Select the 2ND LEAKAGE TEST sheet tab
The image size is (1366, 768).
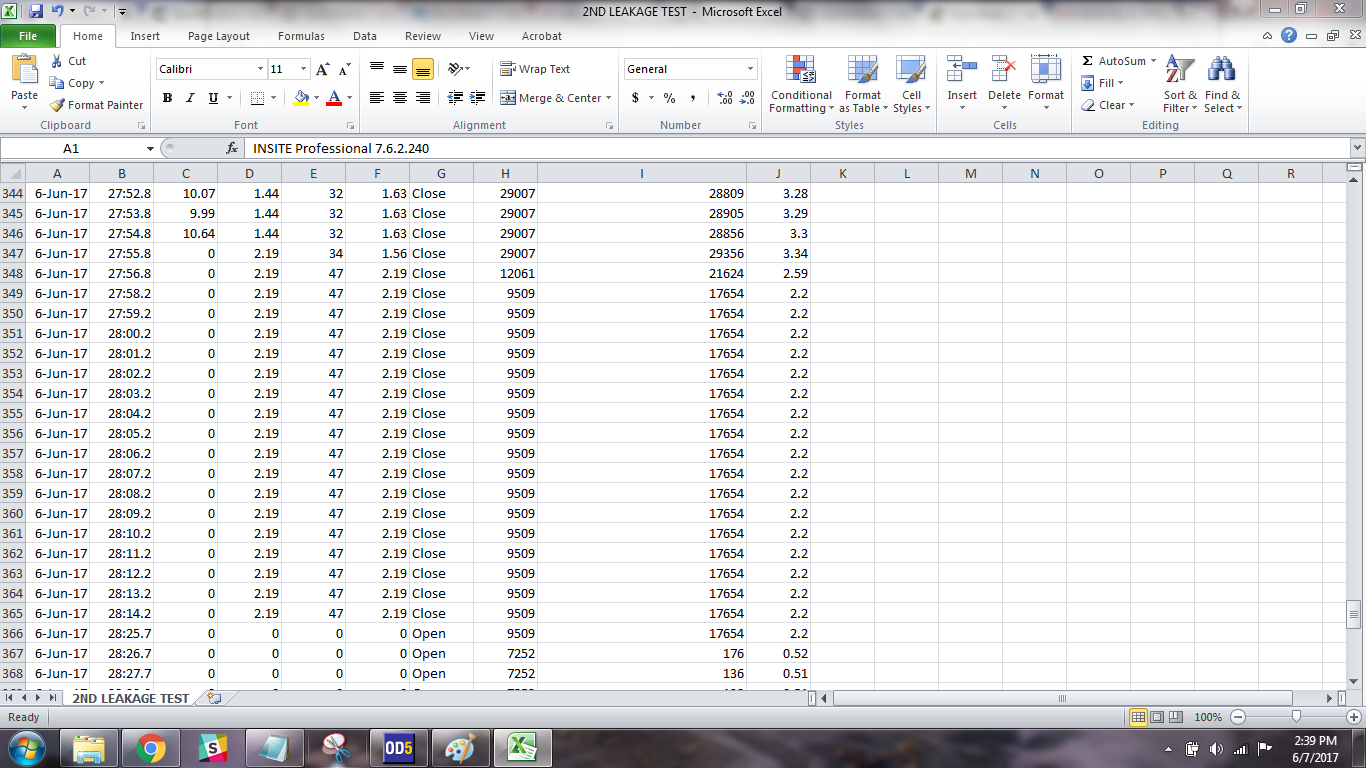tap(130, 699)
